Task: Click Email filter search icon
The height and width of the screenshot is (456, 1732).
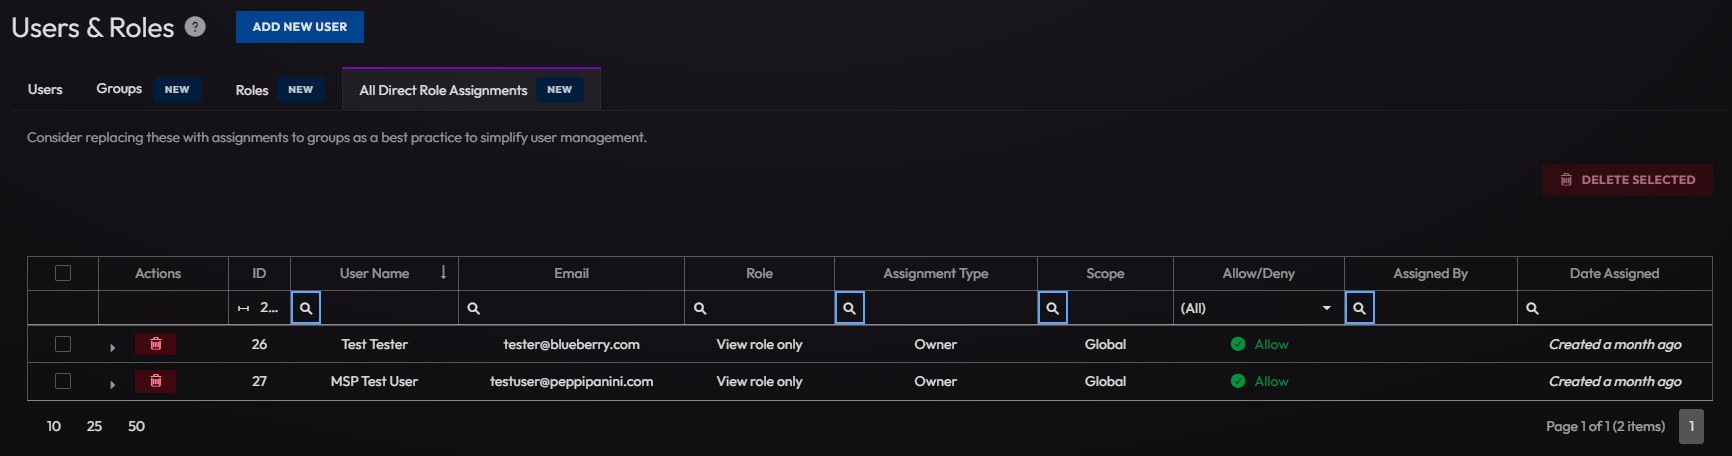Action: click(474, 308)
